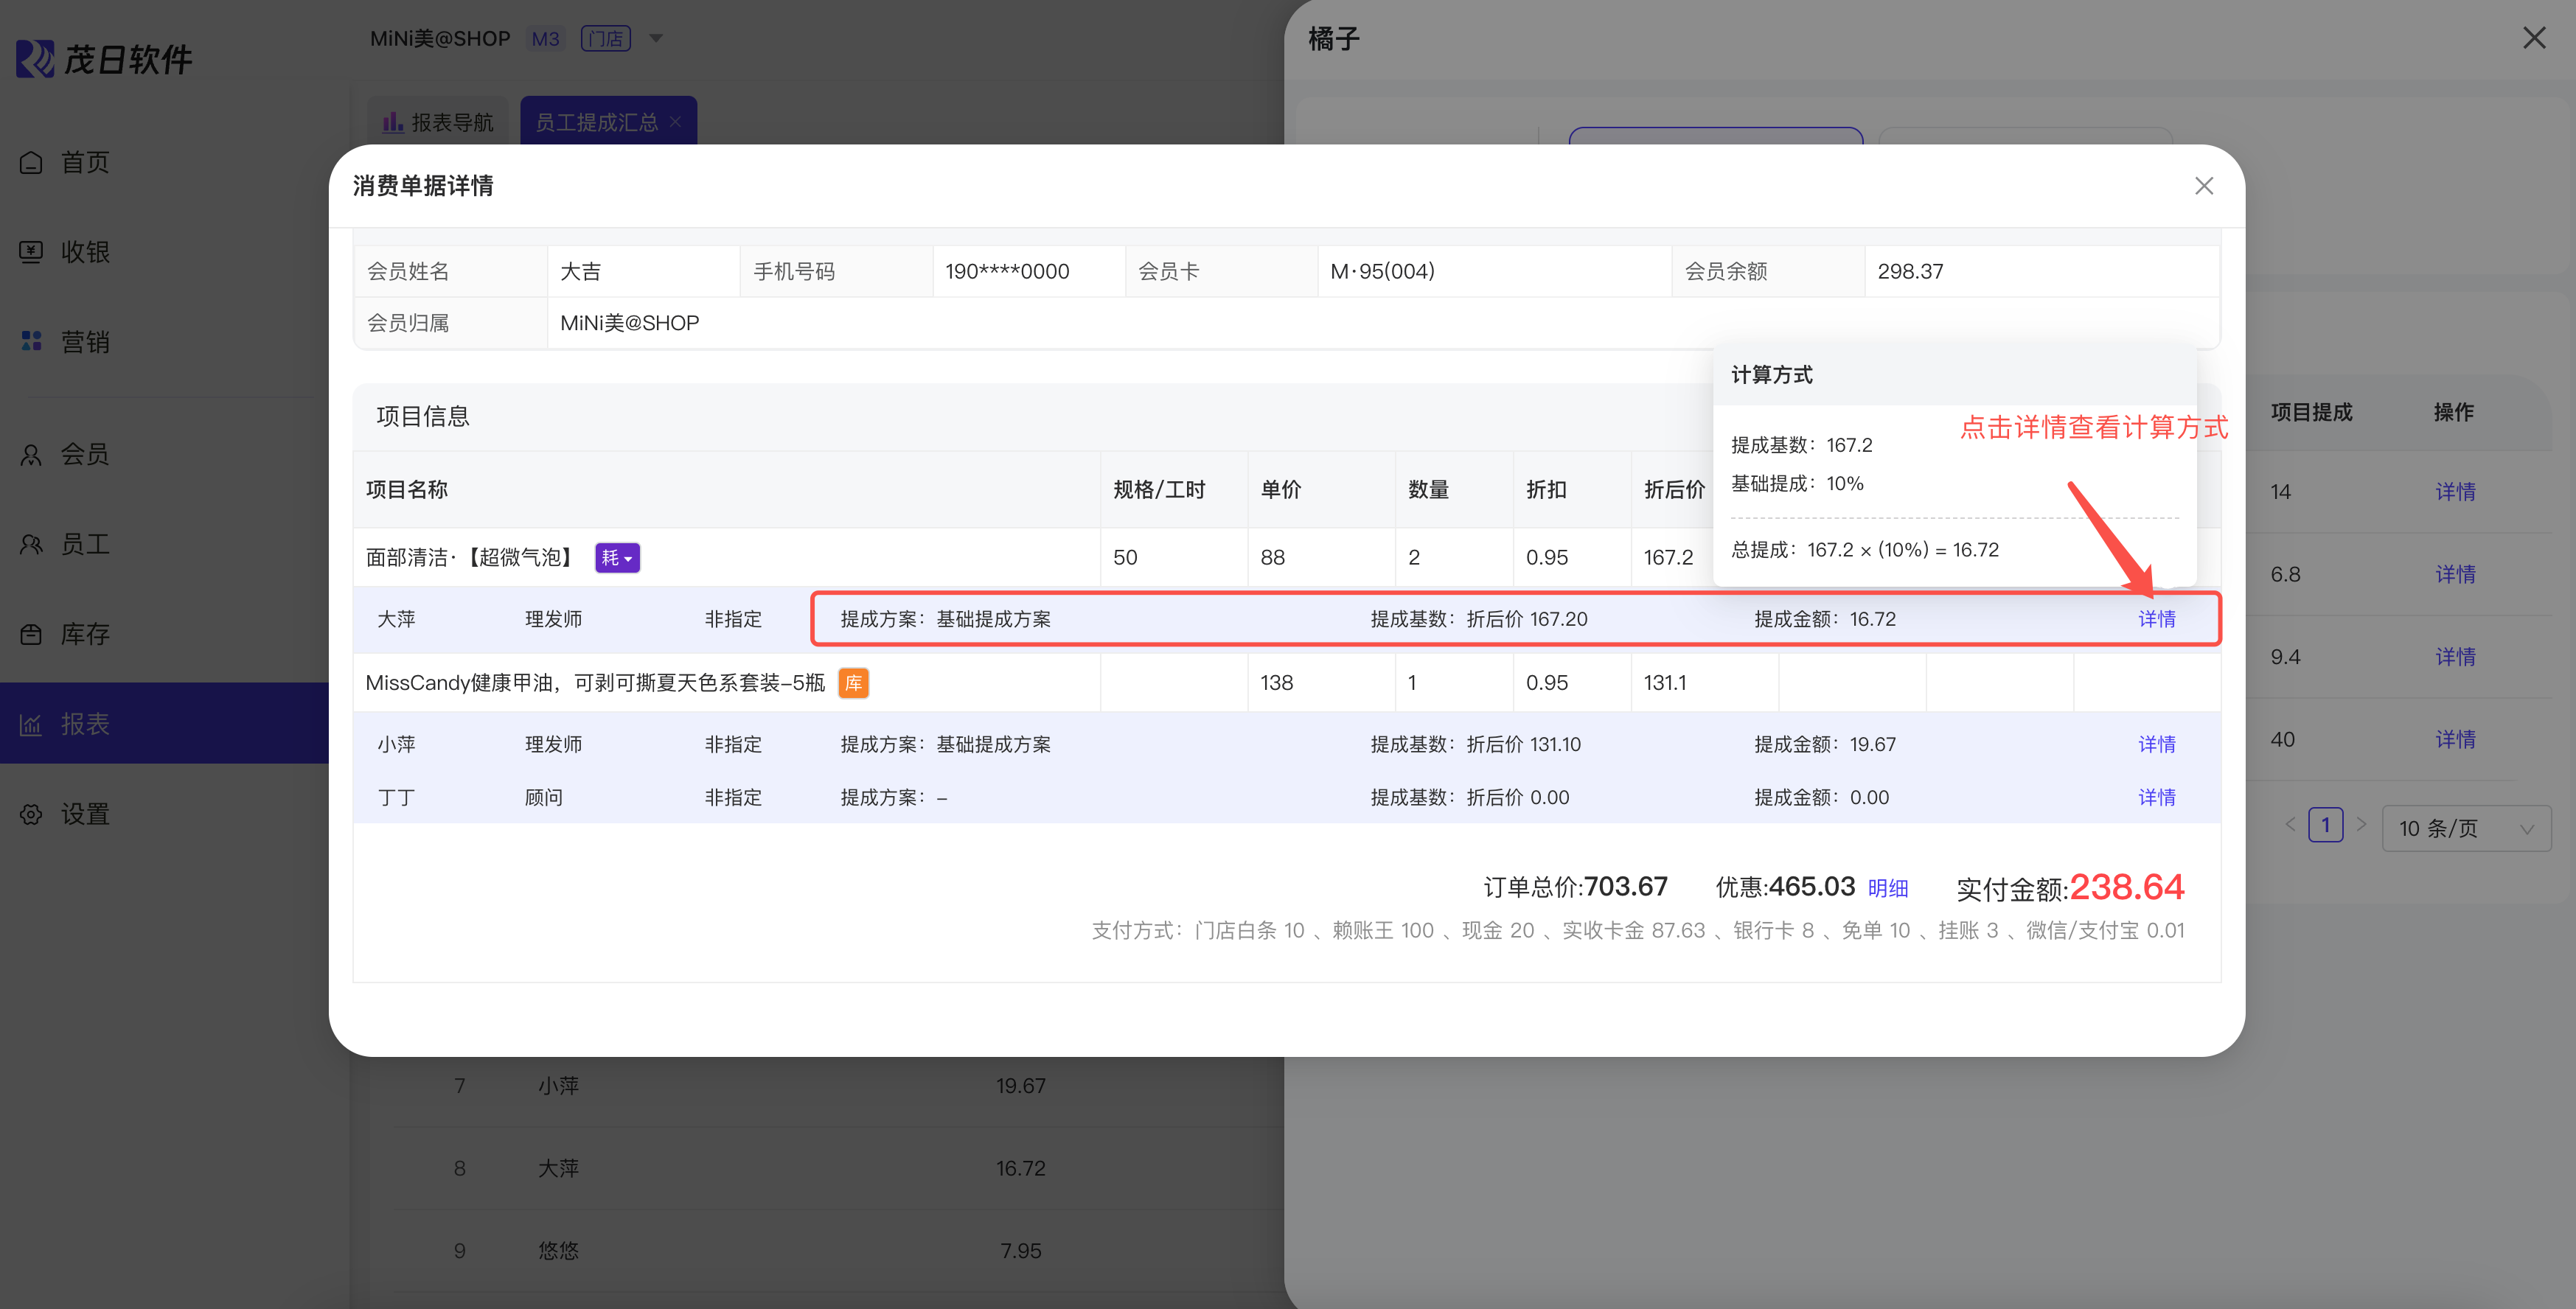The image size is (2576, 1309).
Task: Click the 报表导航 bar chart icon
Action: (x=393, y=122)
